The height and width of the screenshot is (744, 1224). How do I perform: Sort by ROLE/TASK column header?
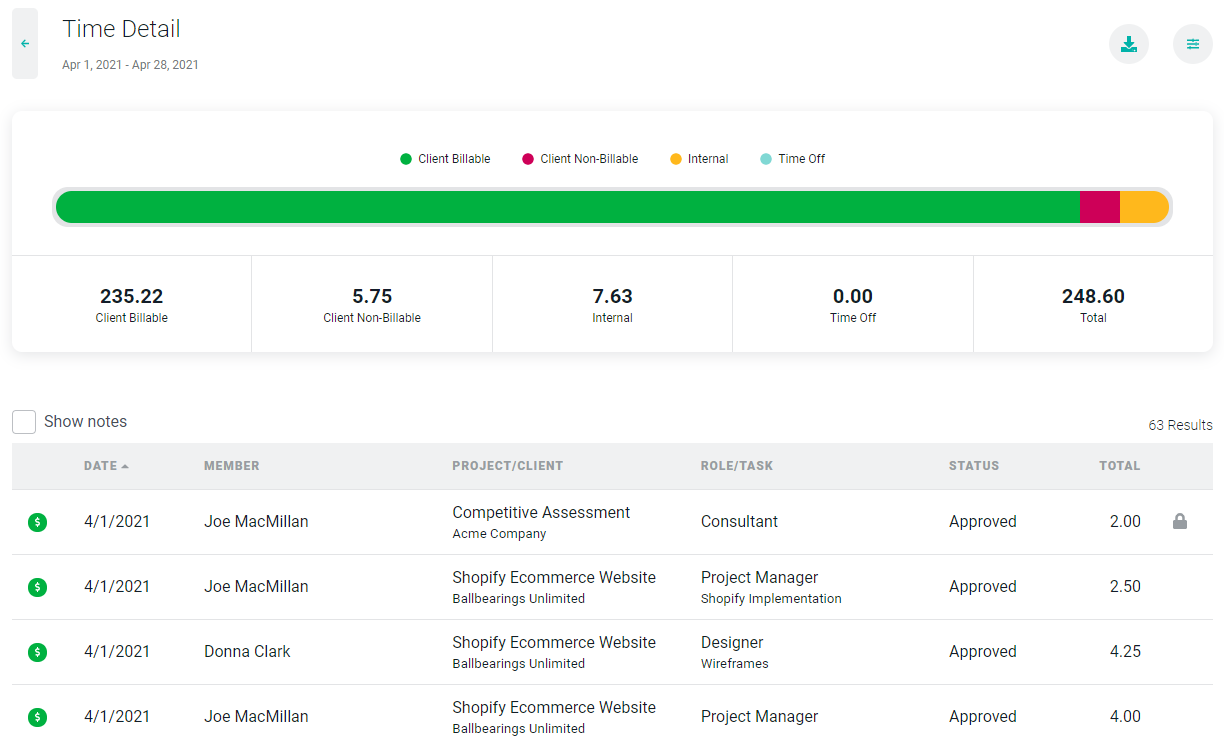click(737, 466)
